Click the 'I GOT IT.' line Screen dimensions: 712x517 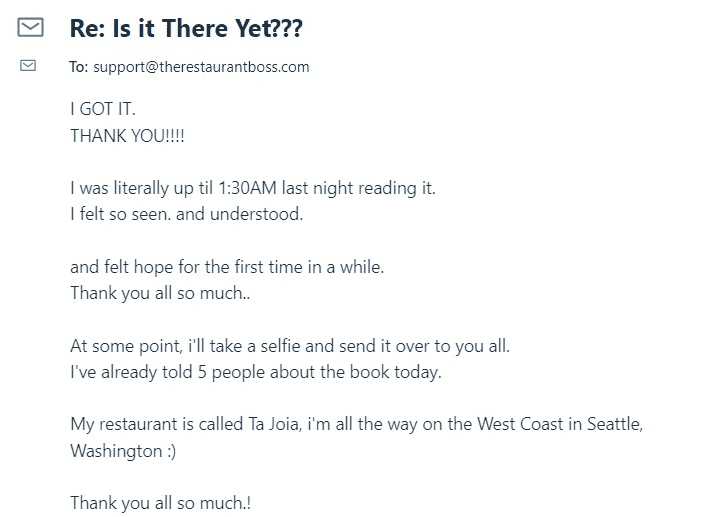point(103,109)
